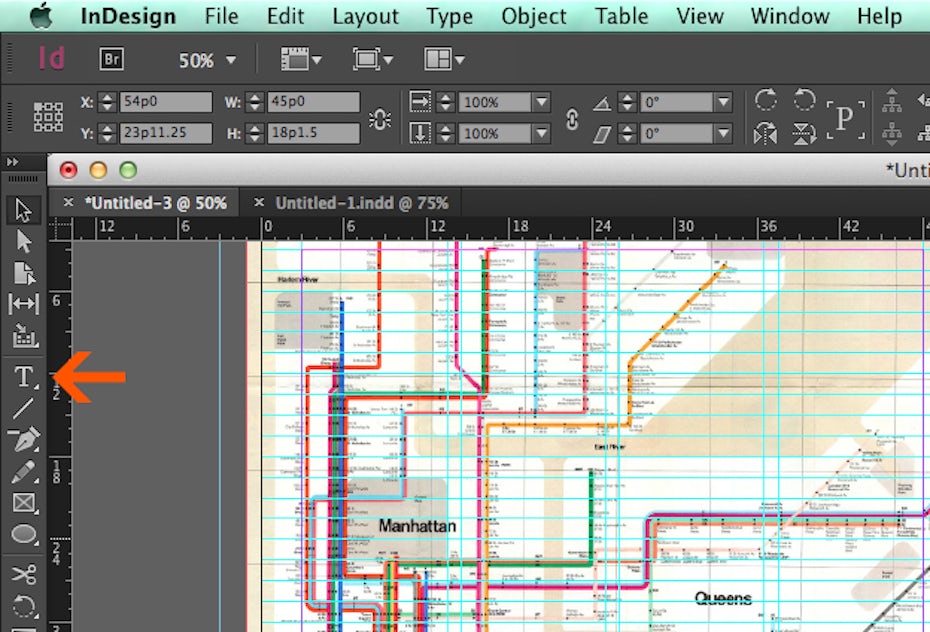930x632 pixels.
Task: Toggle constrain proportions for scaling link
Action: pyautogui.click(x=572, y=119)
